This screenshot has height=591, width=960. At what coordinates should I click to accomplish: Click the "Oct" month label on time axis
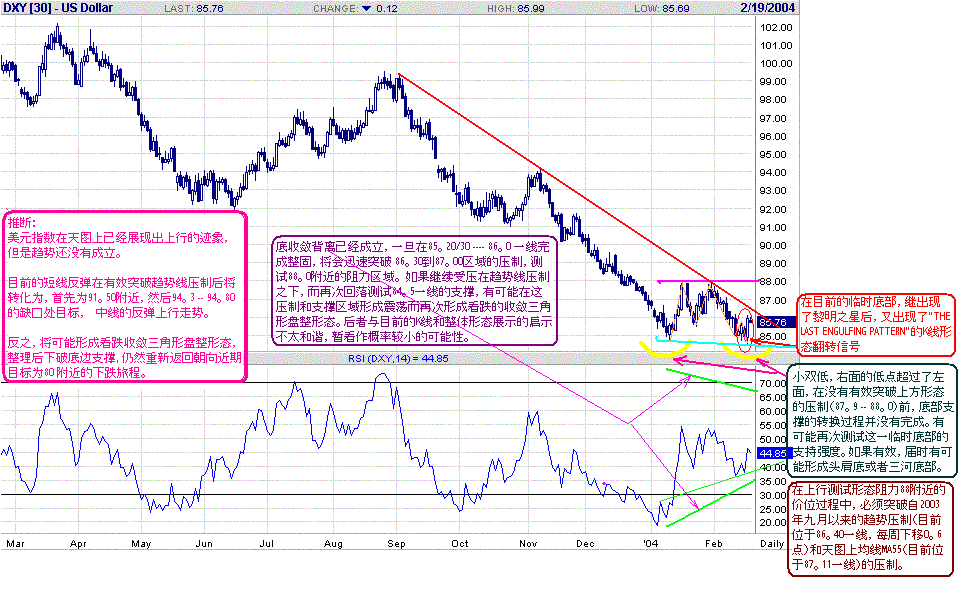tap(459, 544)
